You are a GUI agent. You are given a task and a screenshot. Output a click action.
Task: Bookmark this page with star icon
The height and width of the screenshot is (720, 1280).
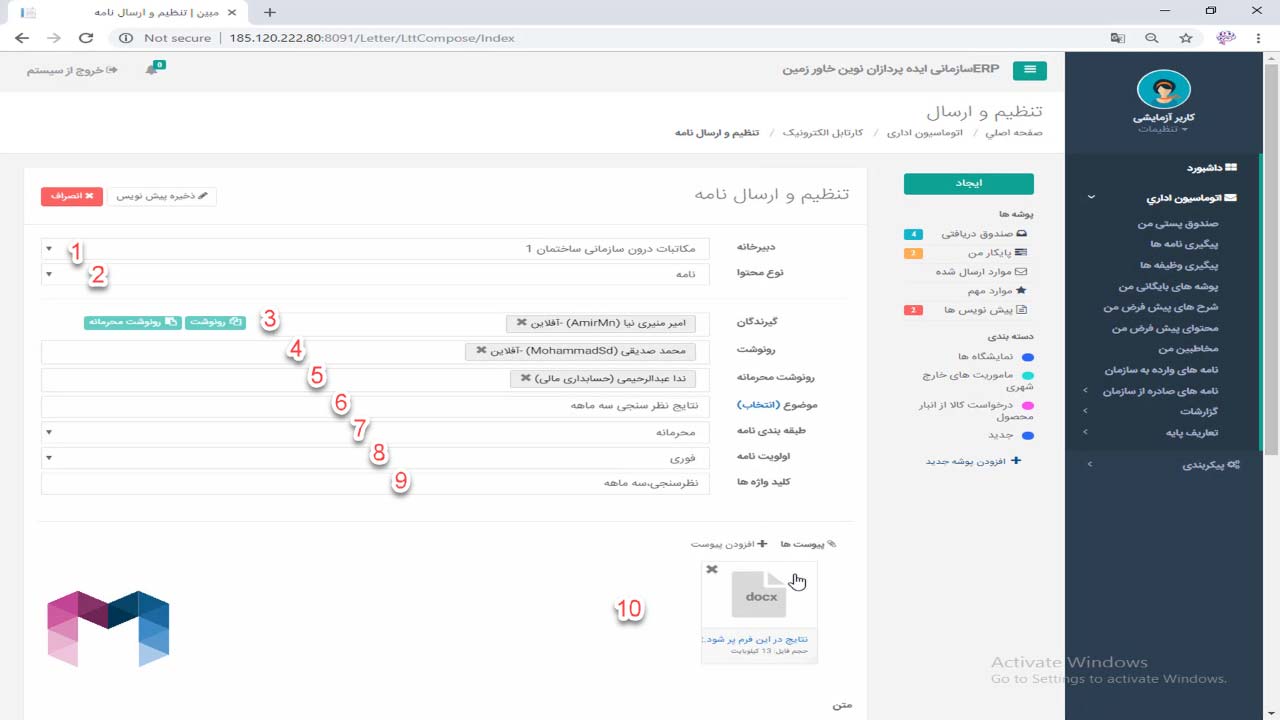point(1186,38)
